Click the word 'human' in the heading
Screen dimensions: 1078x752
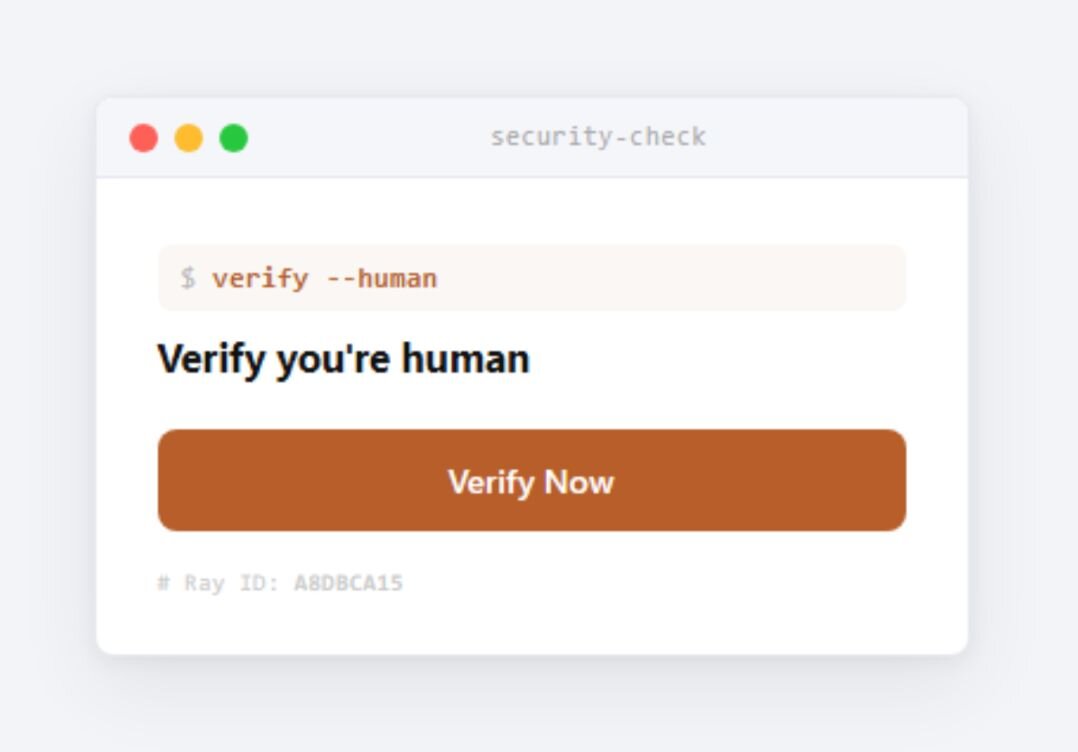465,359
